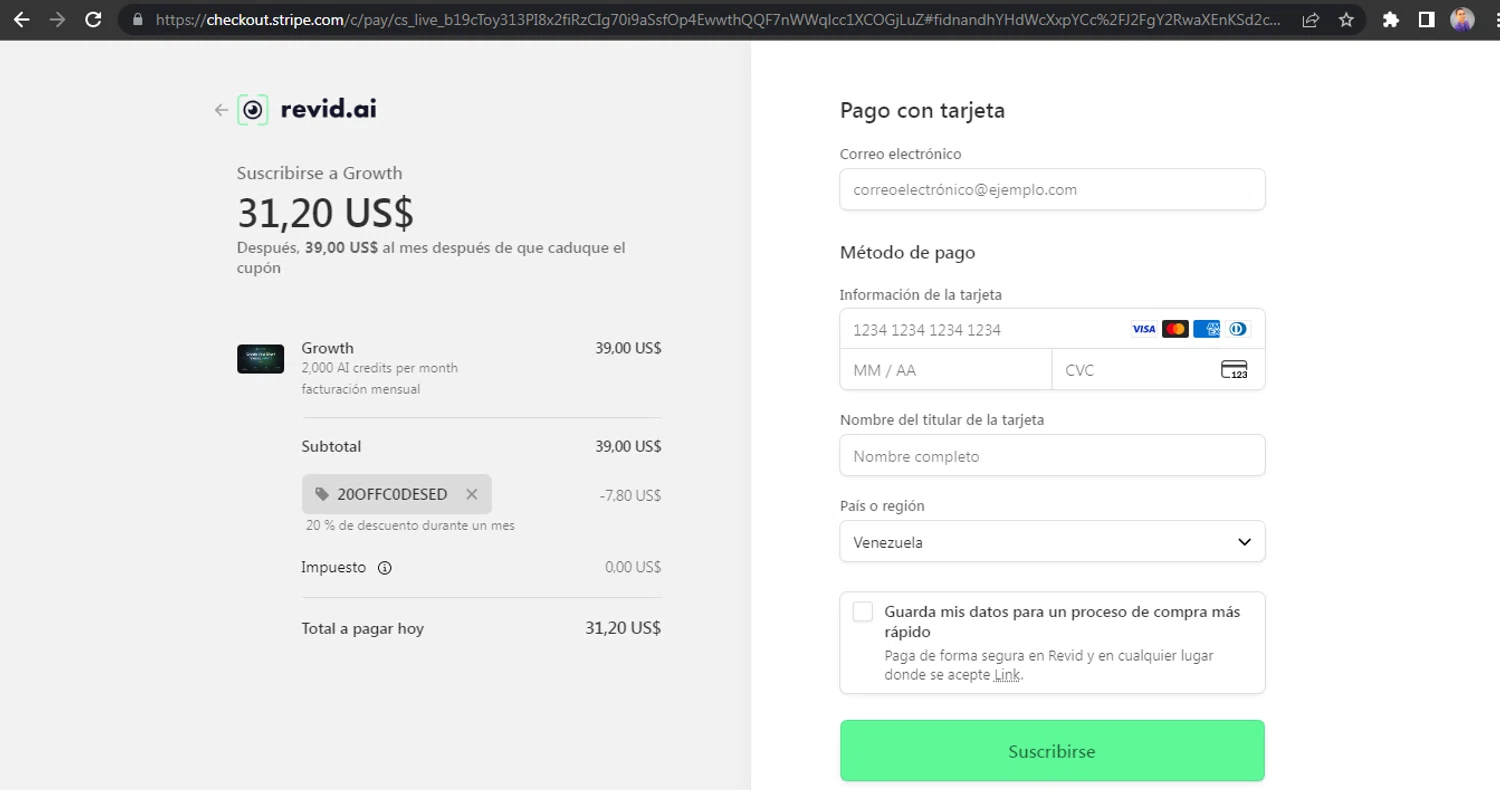Open the Chrome profile avatar
Viewport: 1500px width, 790px height.
pos(1462,19)
